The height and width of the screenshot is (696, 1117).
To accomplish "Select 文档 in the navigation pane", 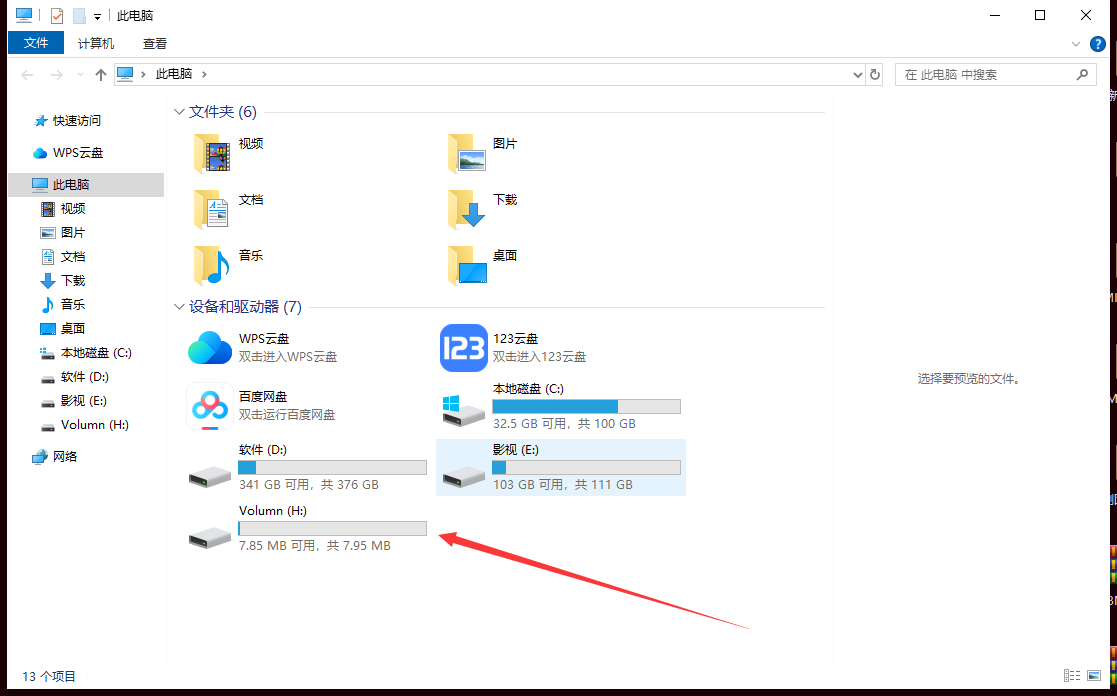I will click(x=73, y=257).
